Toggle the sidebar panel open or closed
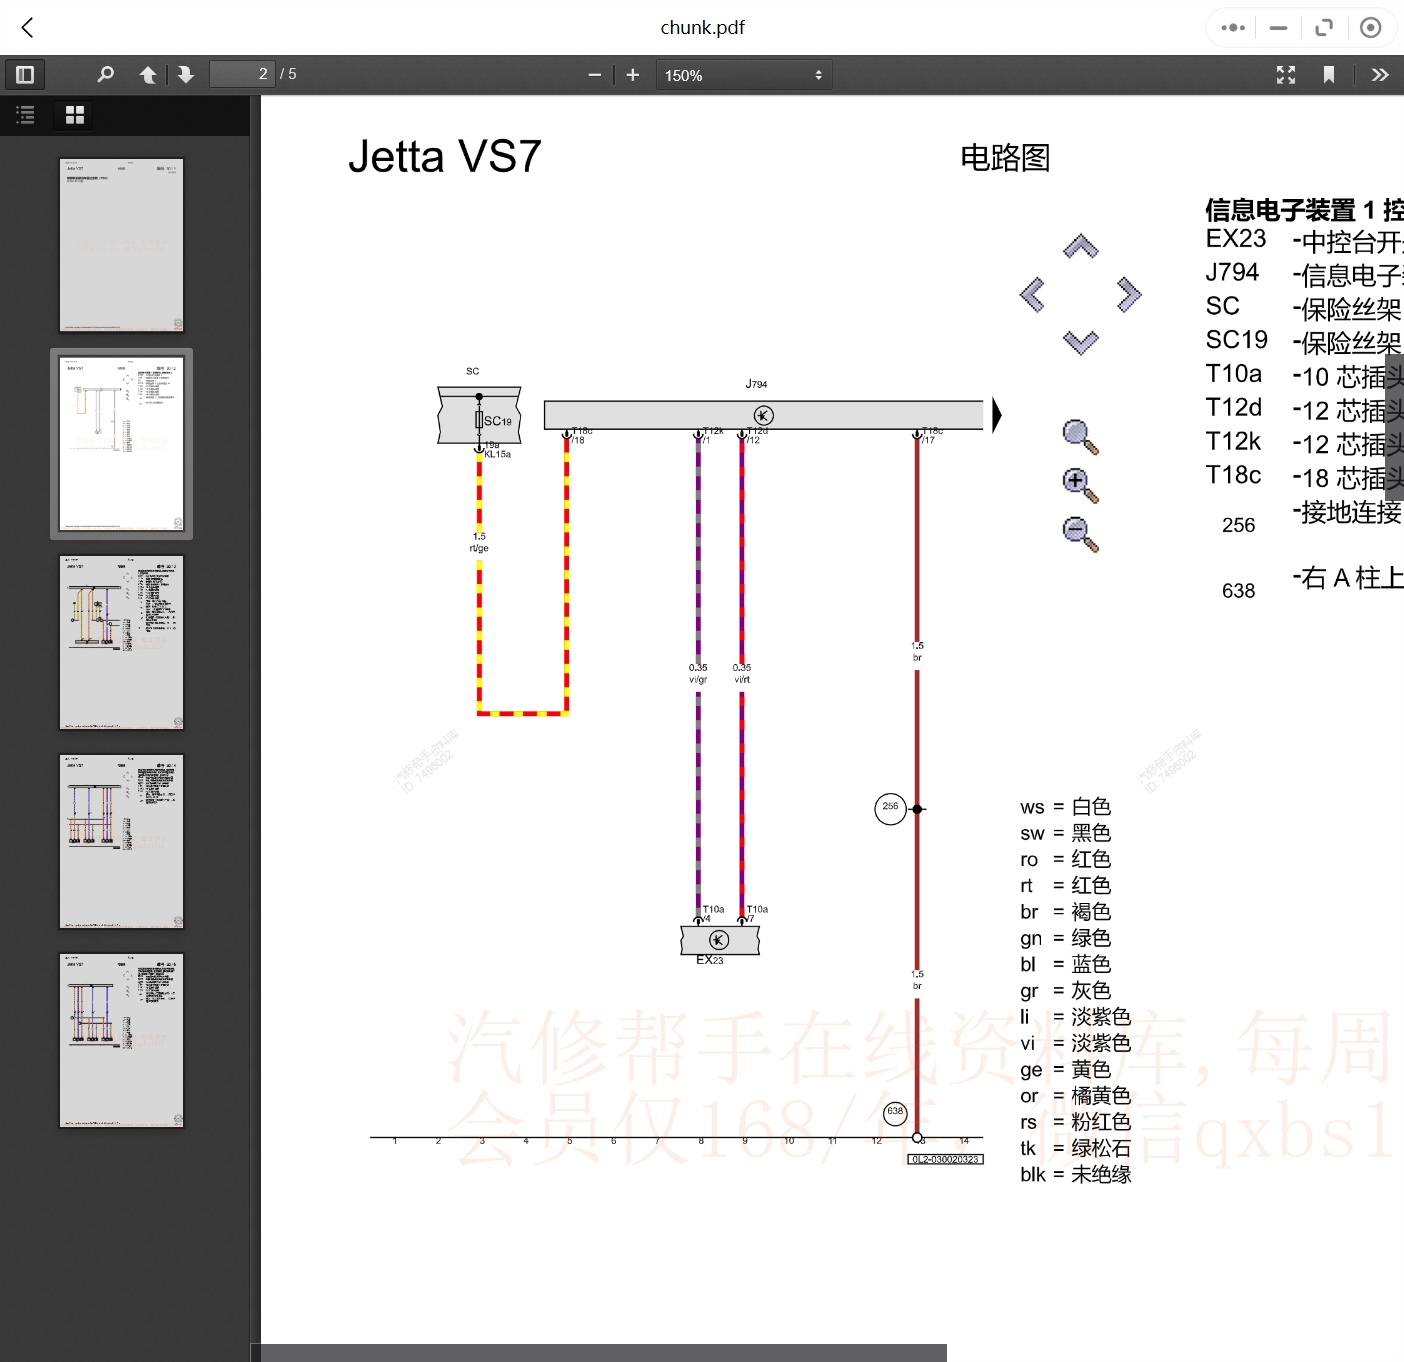1404x1362 pixels. pyautogui.click(x=25, y=74)
